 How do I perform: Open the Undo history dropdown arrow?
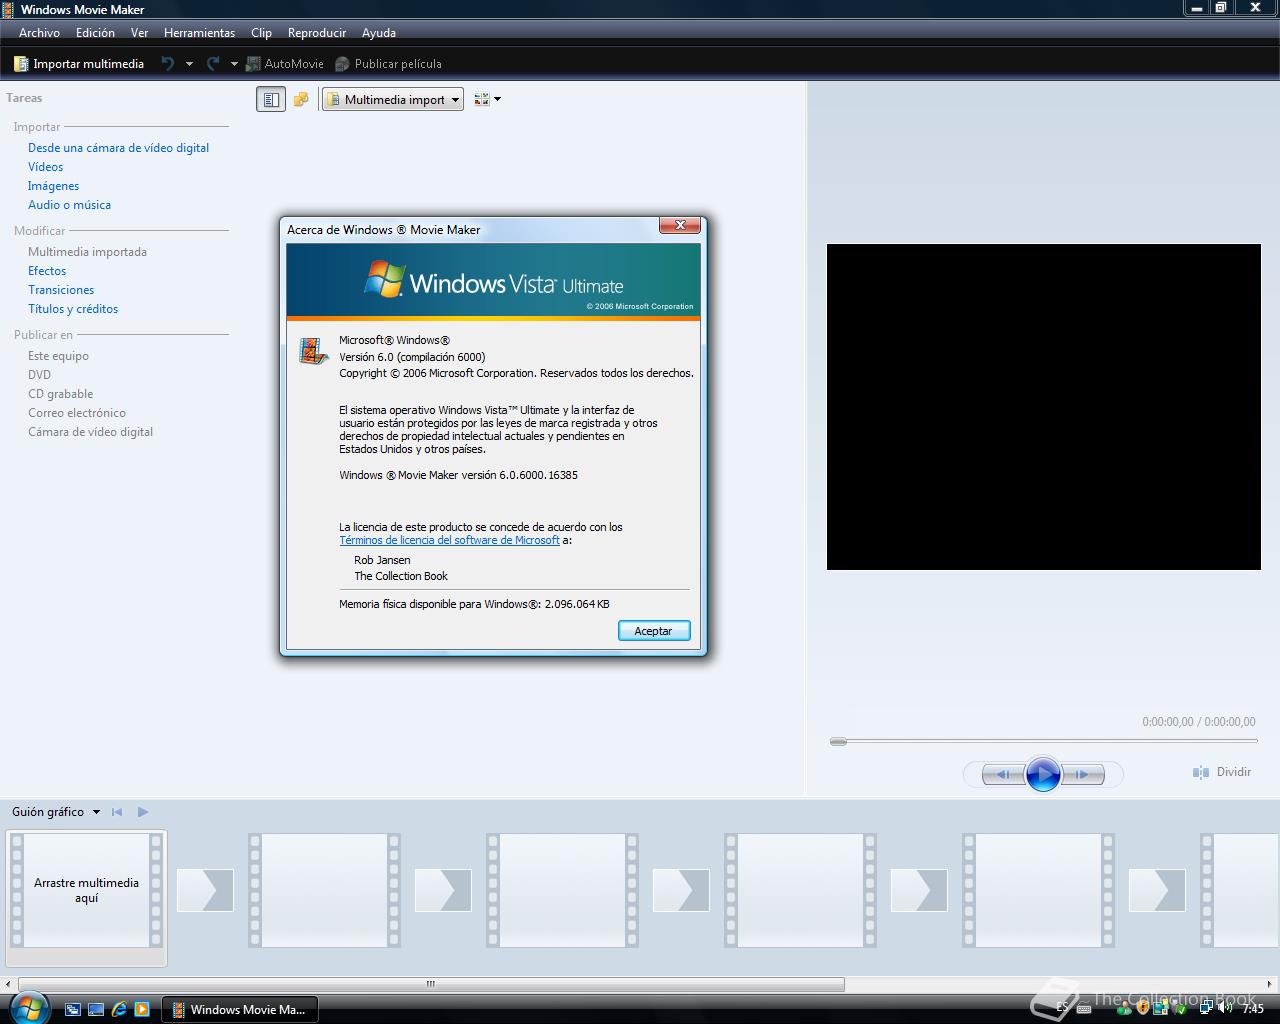[189, 64]
